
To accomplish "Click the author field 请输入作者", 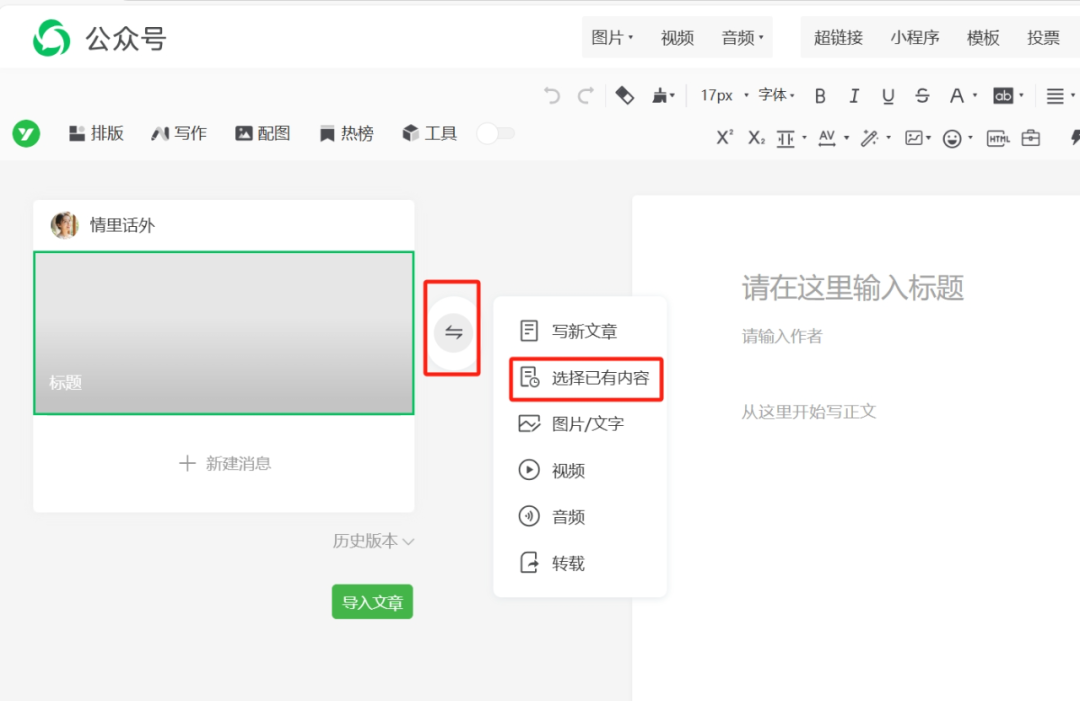I will coord(782,336).
